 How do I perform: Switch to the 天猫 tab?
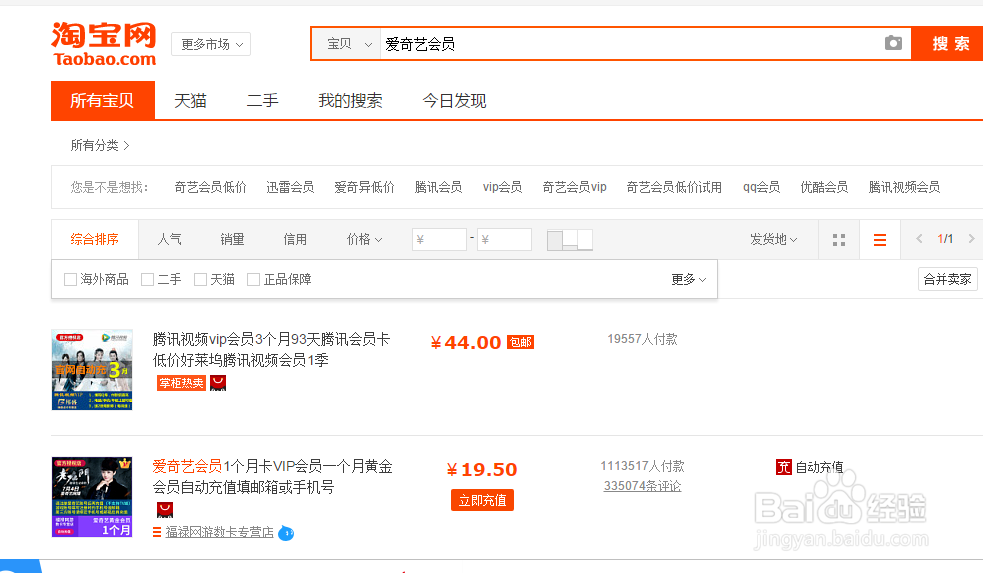pyautogui.click(x=190, y=100)
